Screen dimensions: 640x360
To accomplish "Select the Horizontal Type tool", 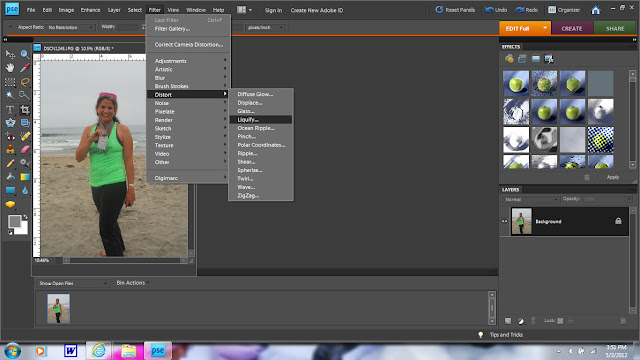I will point(10,109).
